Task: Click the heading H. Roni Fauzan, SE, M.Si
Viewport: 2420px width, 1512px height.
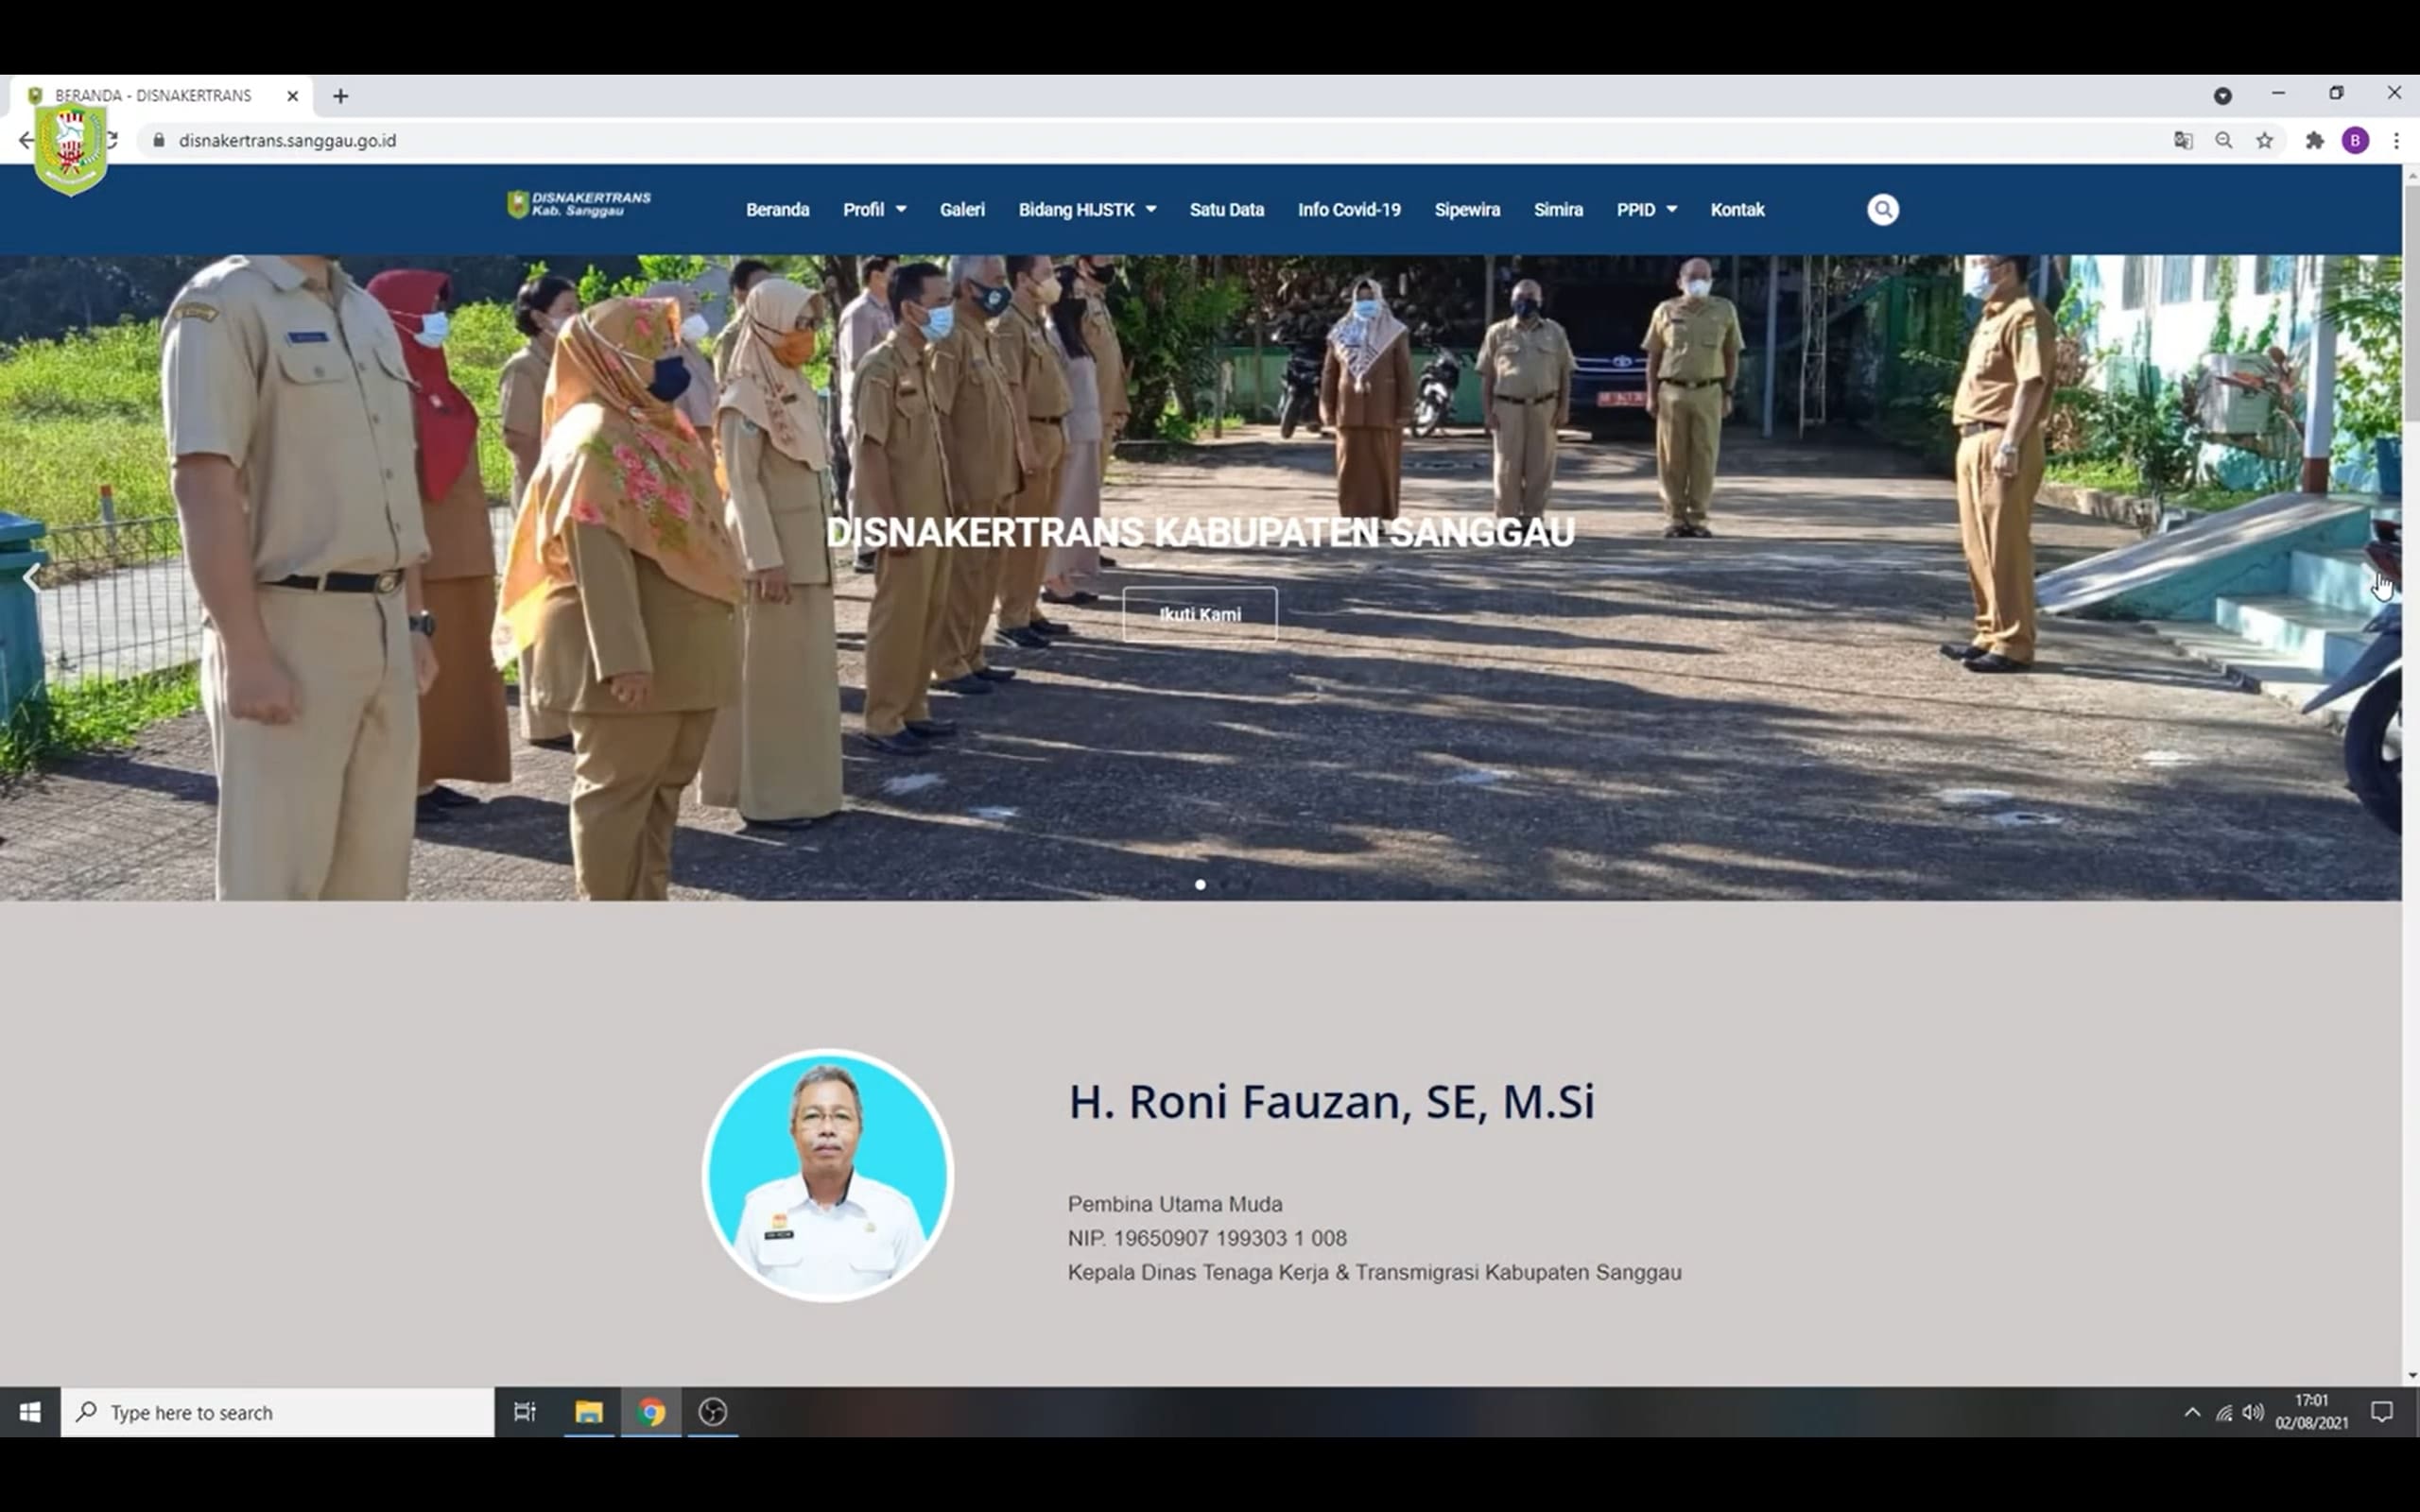Action: 1331,1101
